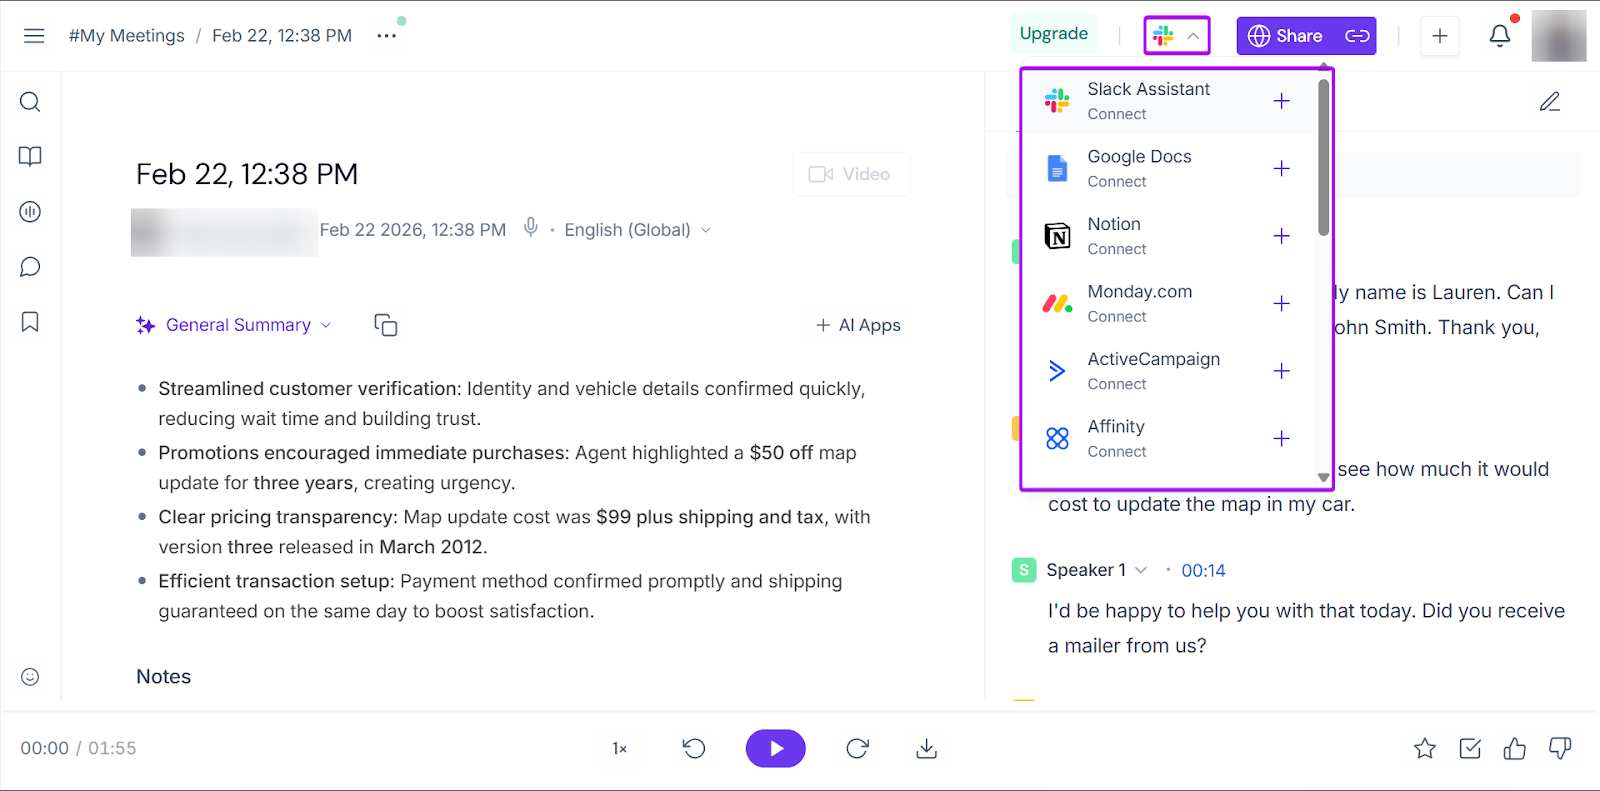Click the Feb 22, 12:38 PM breadcrumb
This screenshot has height=791, width=1600.
pyautogui.click(x=282, y=36)
